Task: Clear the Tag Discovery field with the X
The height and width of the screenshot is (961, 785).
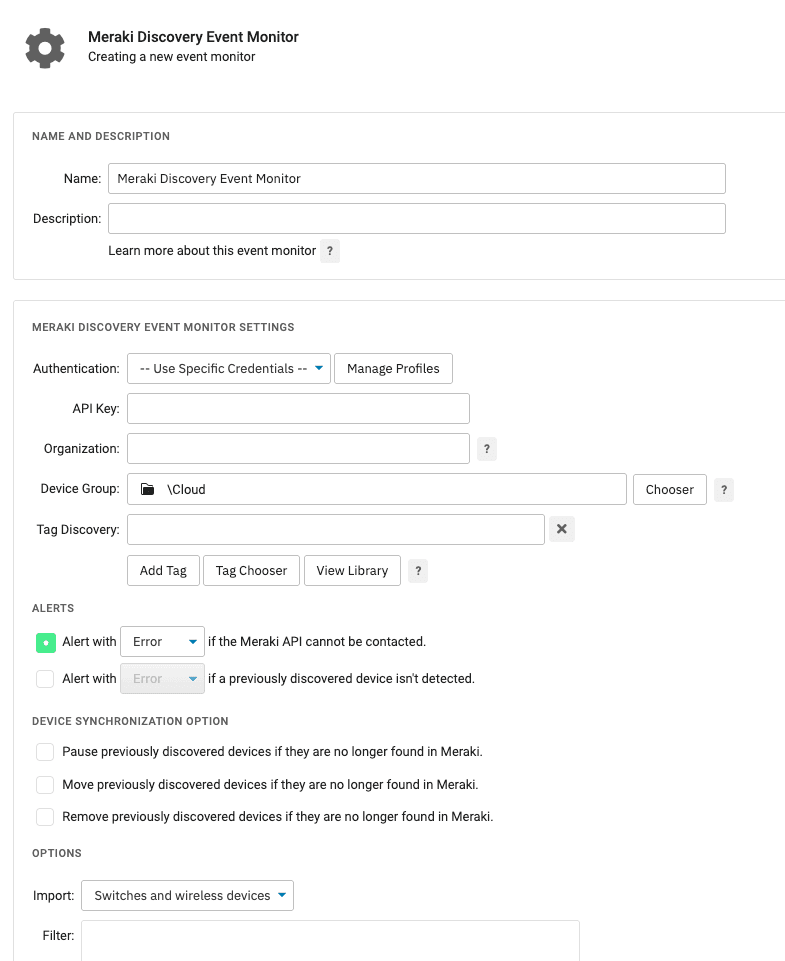Action: [561, 529]
